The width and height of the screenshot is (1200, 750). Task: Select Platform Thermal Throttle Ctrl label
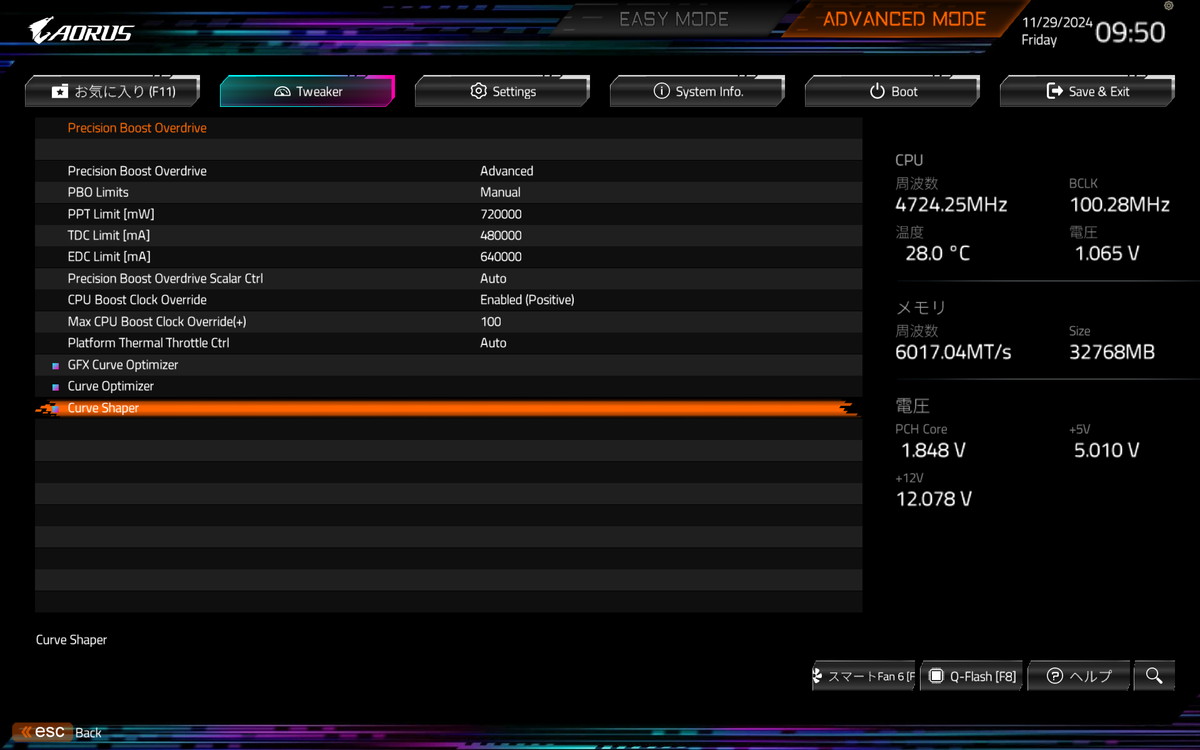148,343
